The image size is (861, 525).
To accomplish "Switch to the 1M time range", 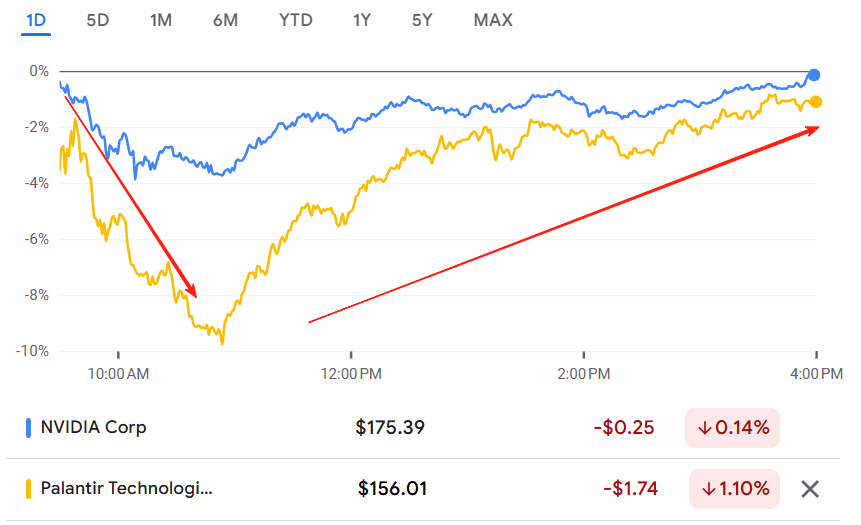I will click(x=161, y=21).
